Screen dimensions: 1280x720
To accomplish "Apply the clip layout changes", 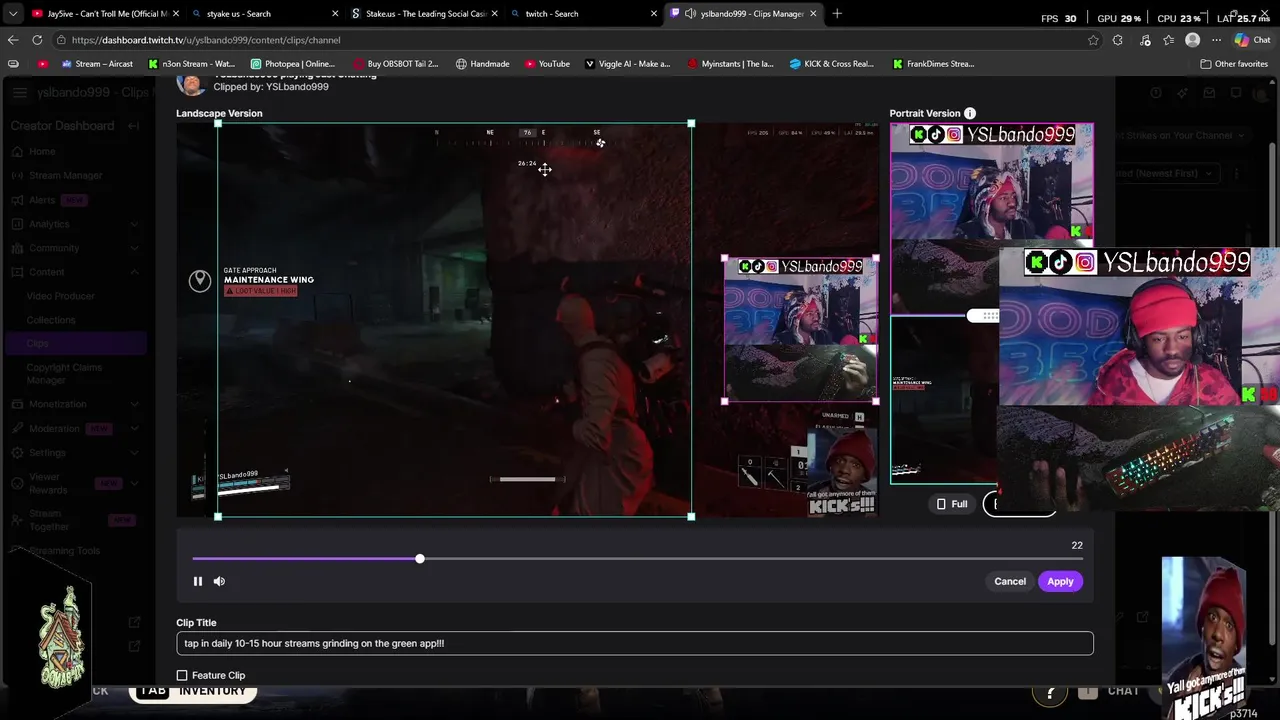I will (1060, 581).
